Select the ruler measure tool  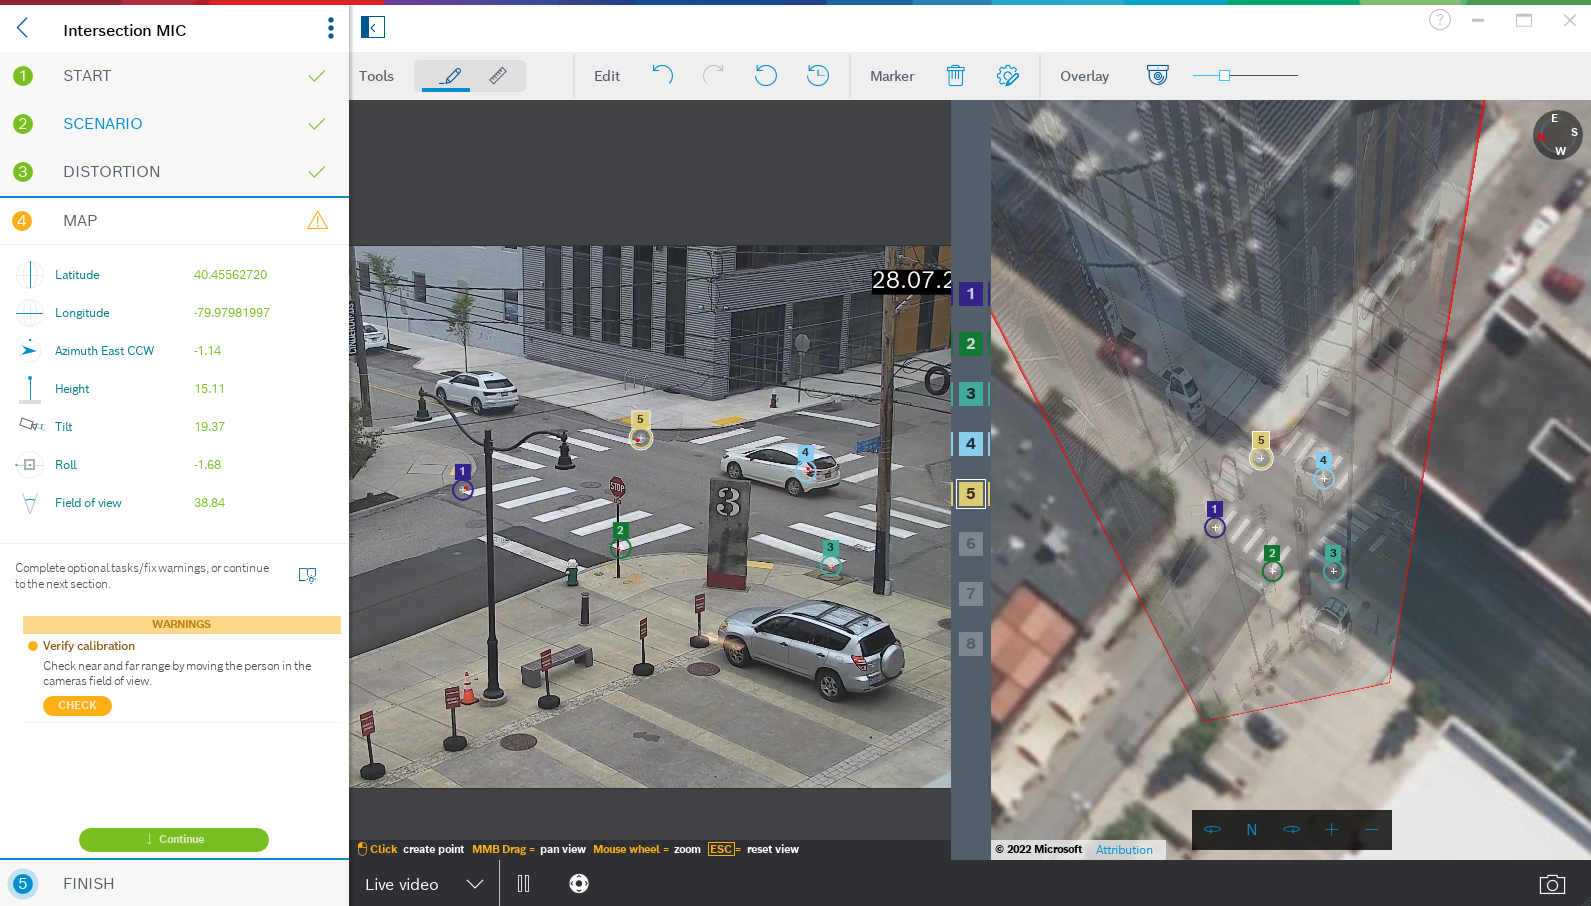pyautogui.click(x=497, y=76)
